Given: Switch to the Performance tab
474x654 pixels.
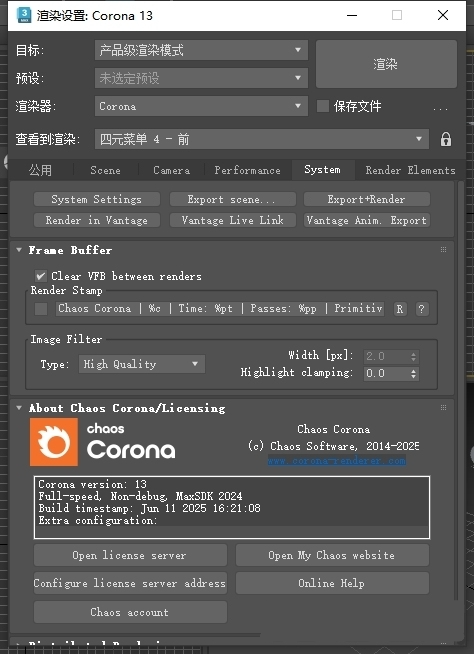Looking at the screenshot, I should [247, 170].
